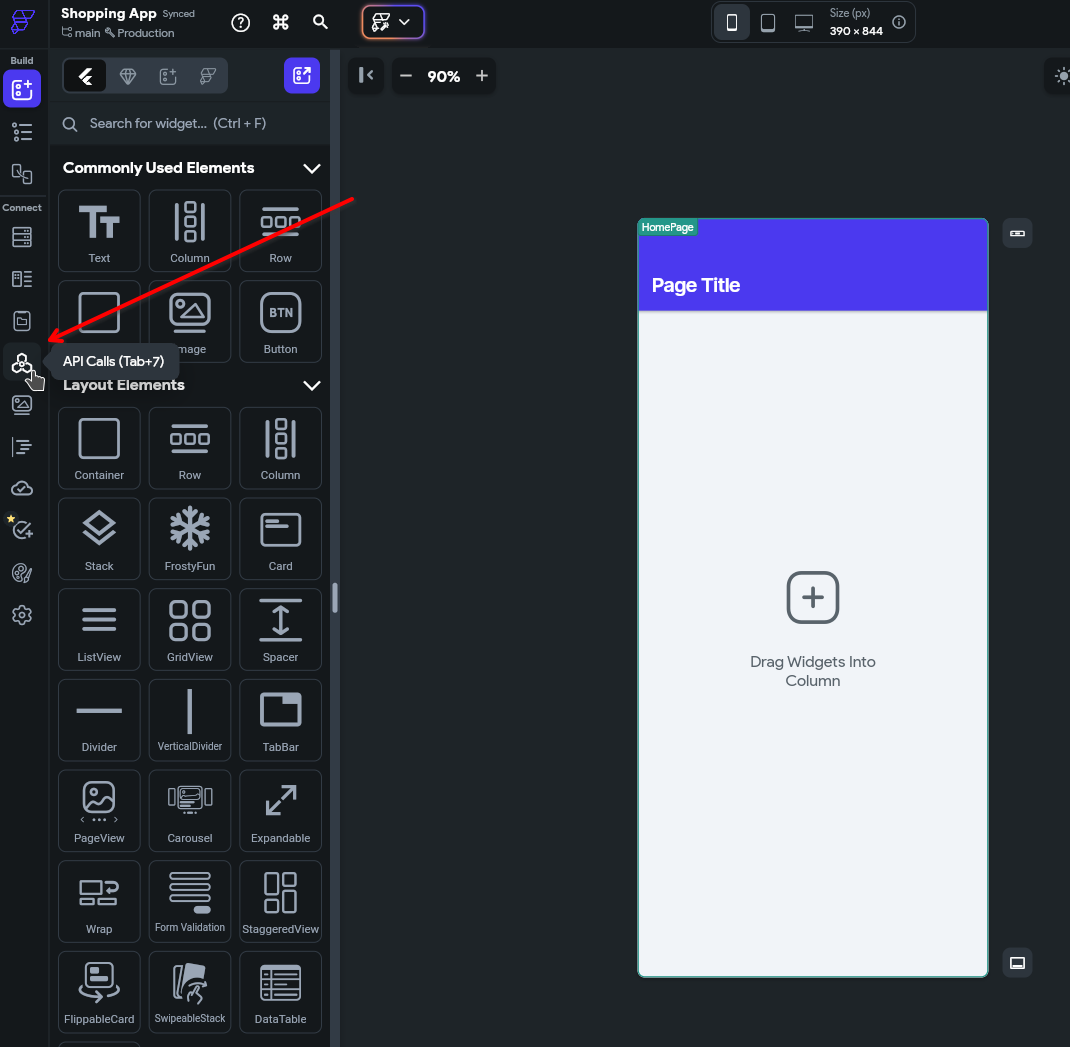Image resolution: width=1070 pixels, height=1047 pixels.
Task: Click the canvas size info icon
Action: click(899, 22)
